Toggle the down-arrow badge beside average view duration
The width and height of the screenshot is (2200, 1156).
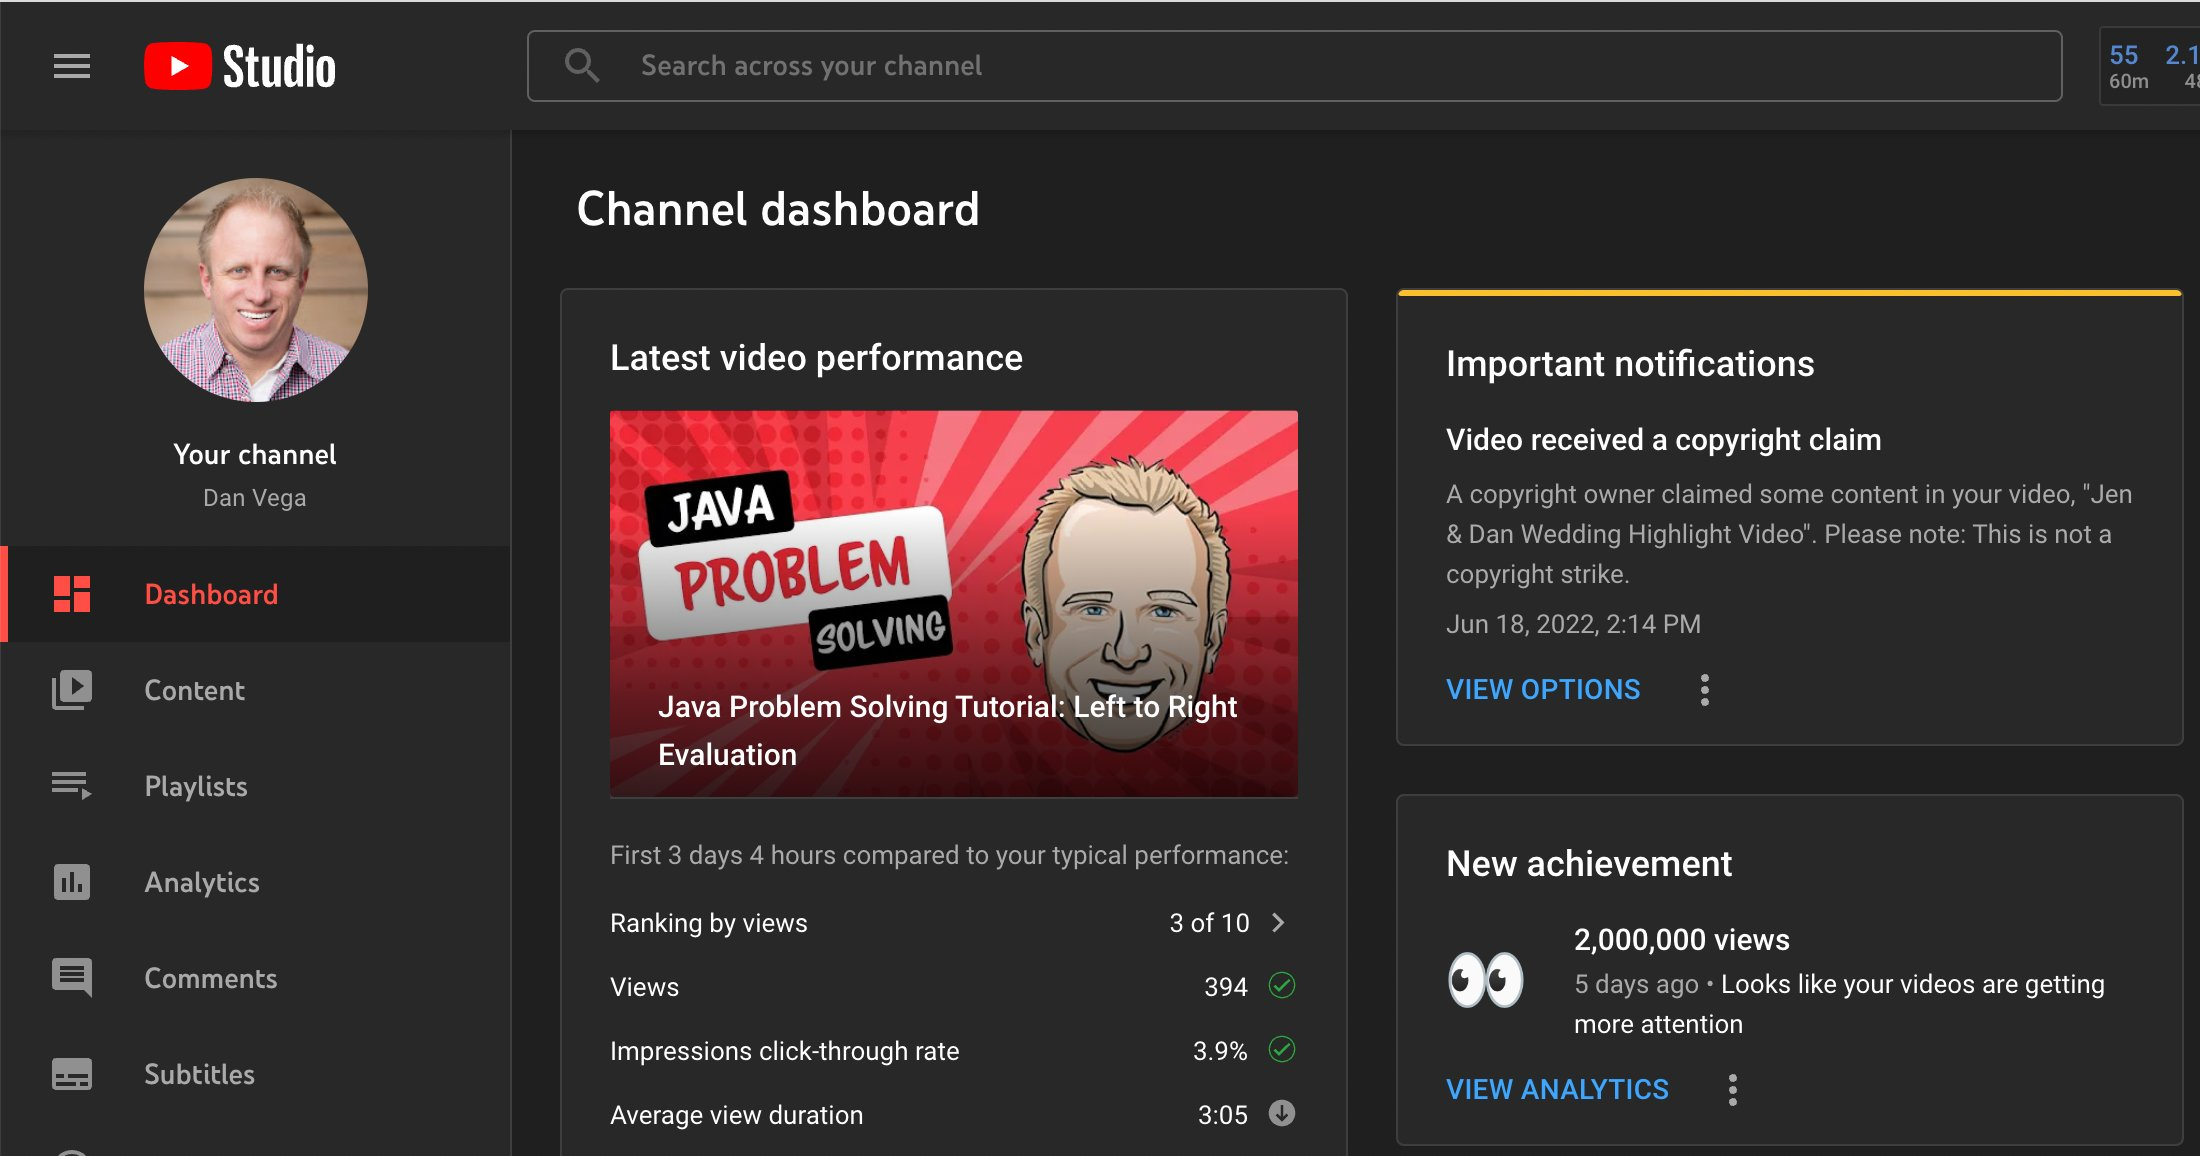click(1283, 1114)
